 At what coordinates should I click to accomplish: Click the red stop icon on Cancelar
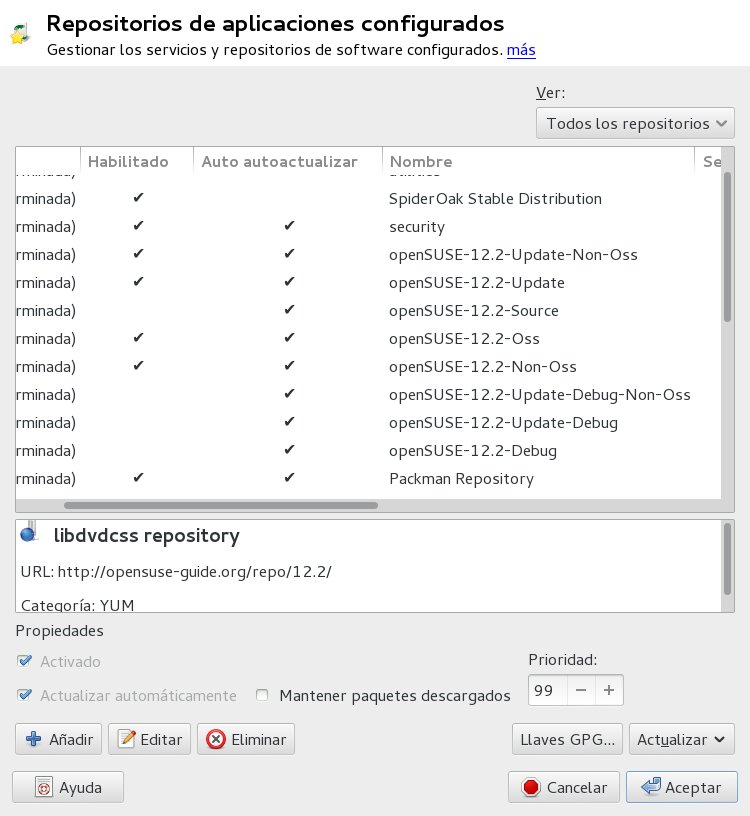531,787
